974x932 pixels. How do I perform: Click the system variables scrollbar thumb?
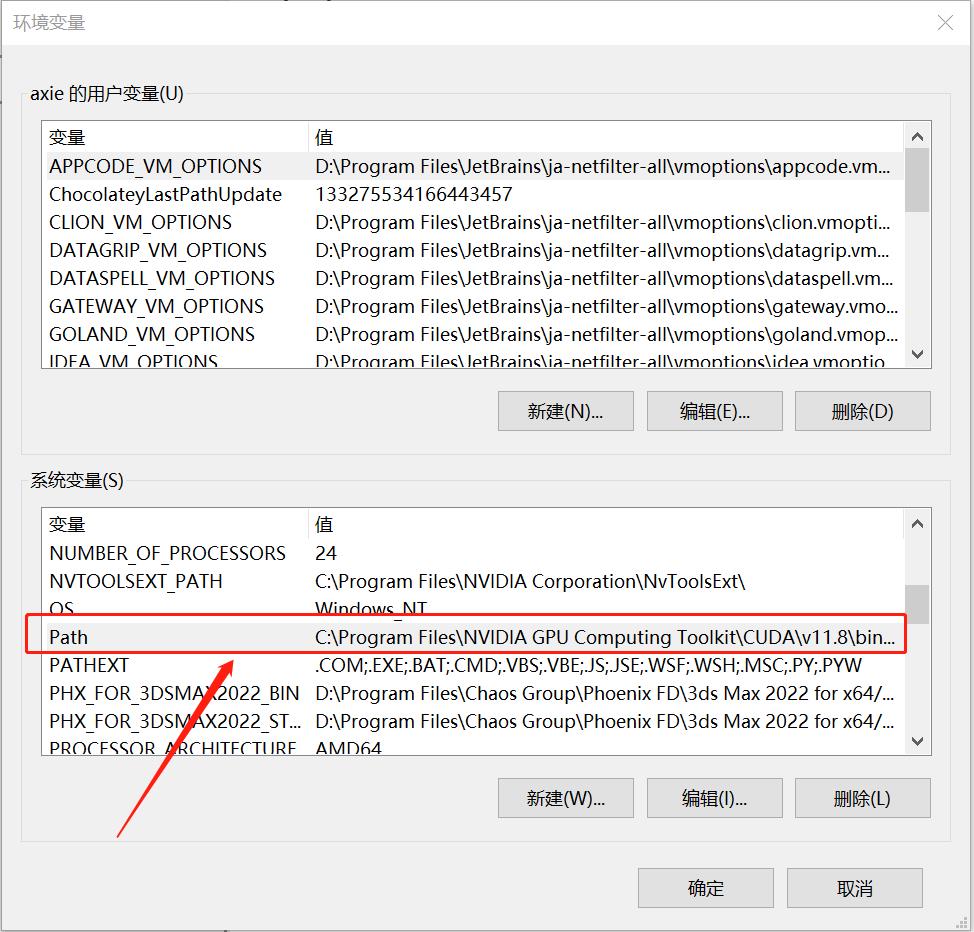pyautogui.click(x=917, y=604)
